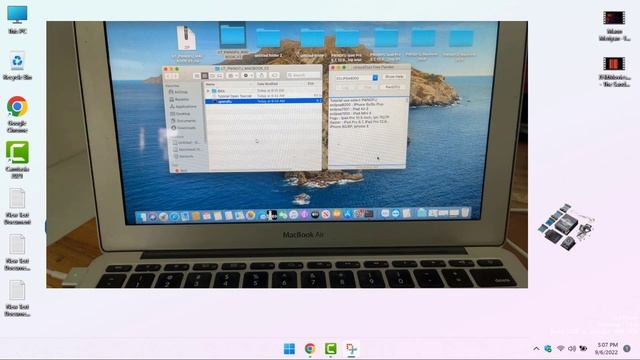Open the device dropdown arrow in tool window
Image resolution: width=640 pixels, height=360 pixels.
click(375, 78)
